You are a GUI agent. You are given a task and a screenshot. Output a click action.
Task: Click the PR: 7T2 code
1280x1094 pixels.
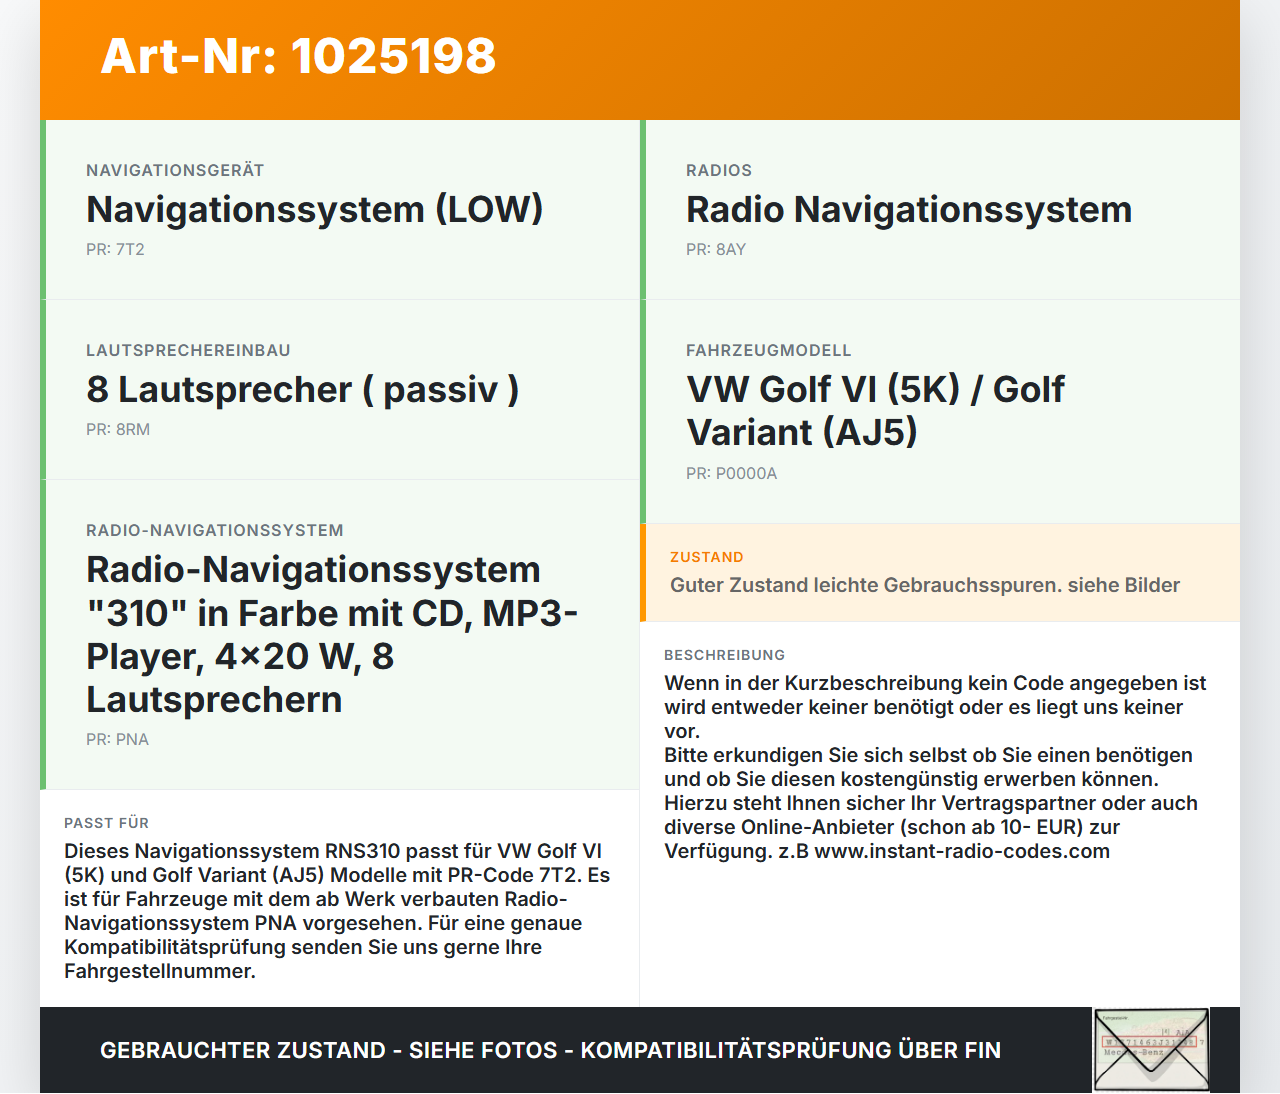(115, 249)
